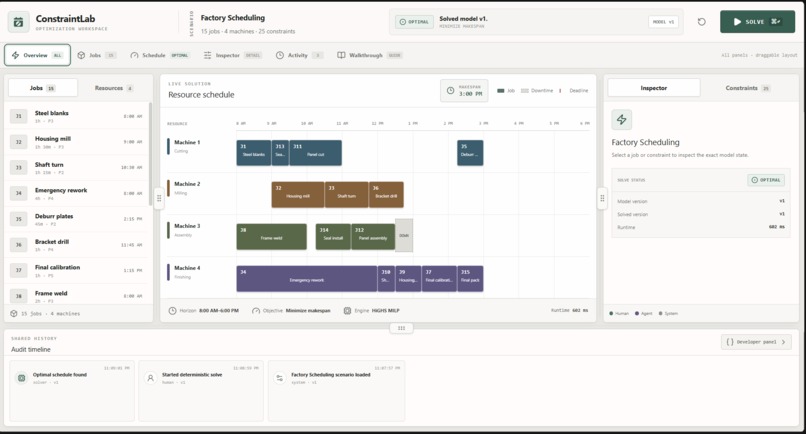Select the Steel blanks job row
806x434 pixels.
pyautogui.click(x=76, y=116)
